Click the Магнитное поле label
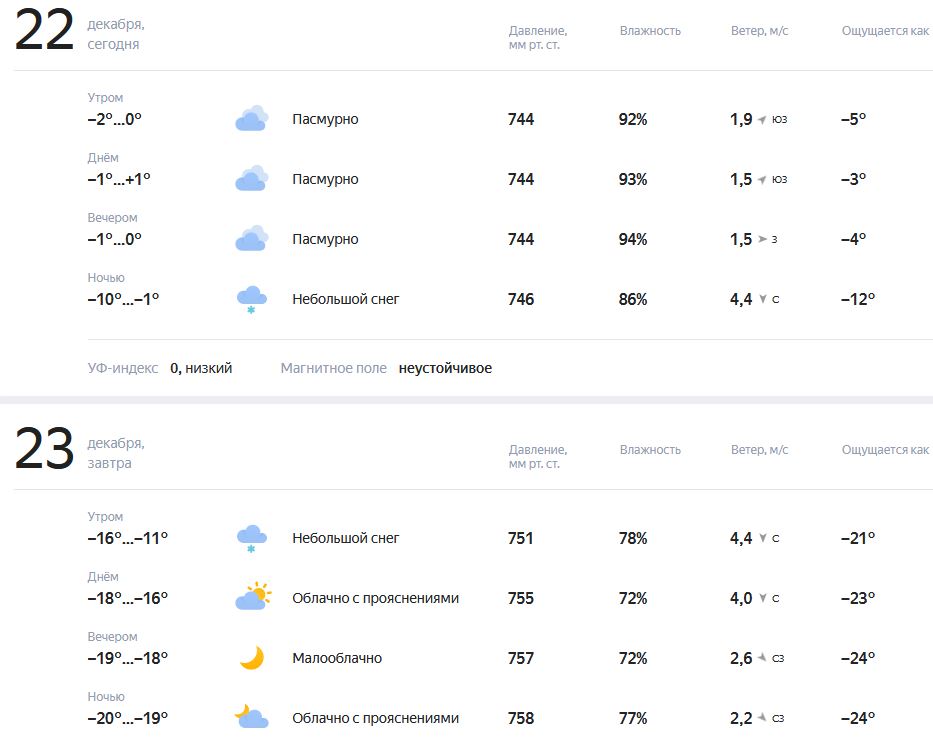Screen dimensions: 933x737 click(333, 368)
